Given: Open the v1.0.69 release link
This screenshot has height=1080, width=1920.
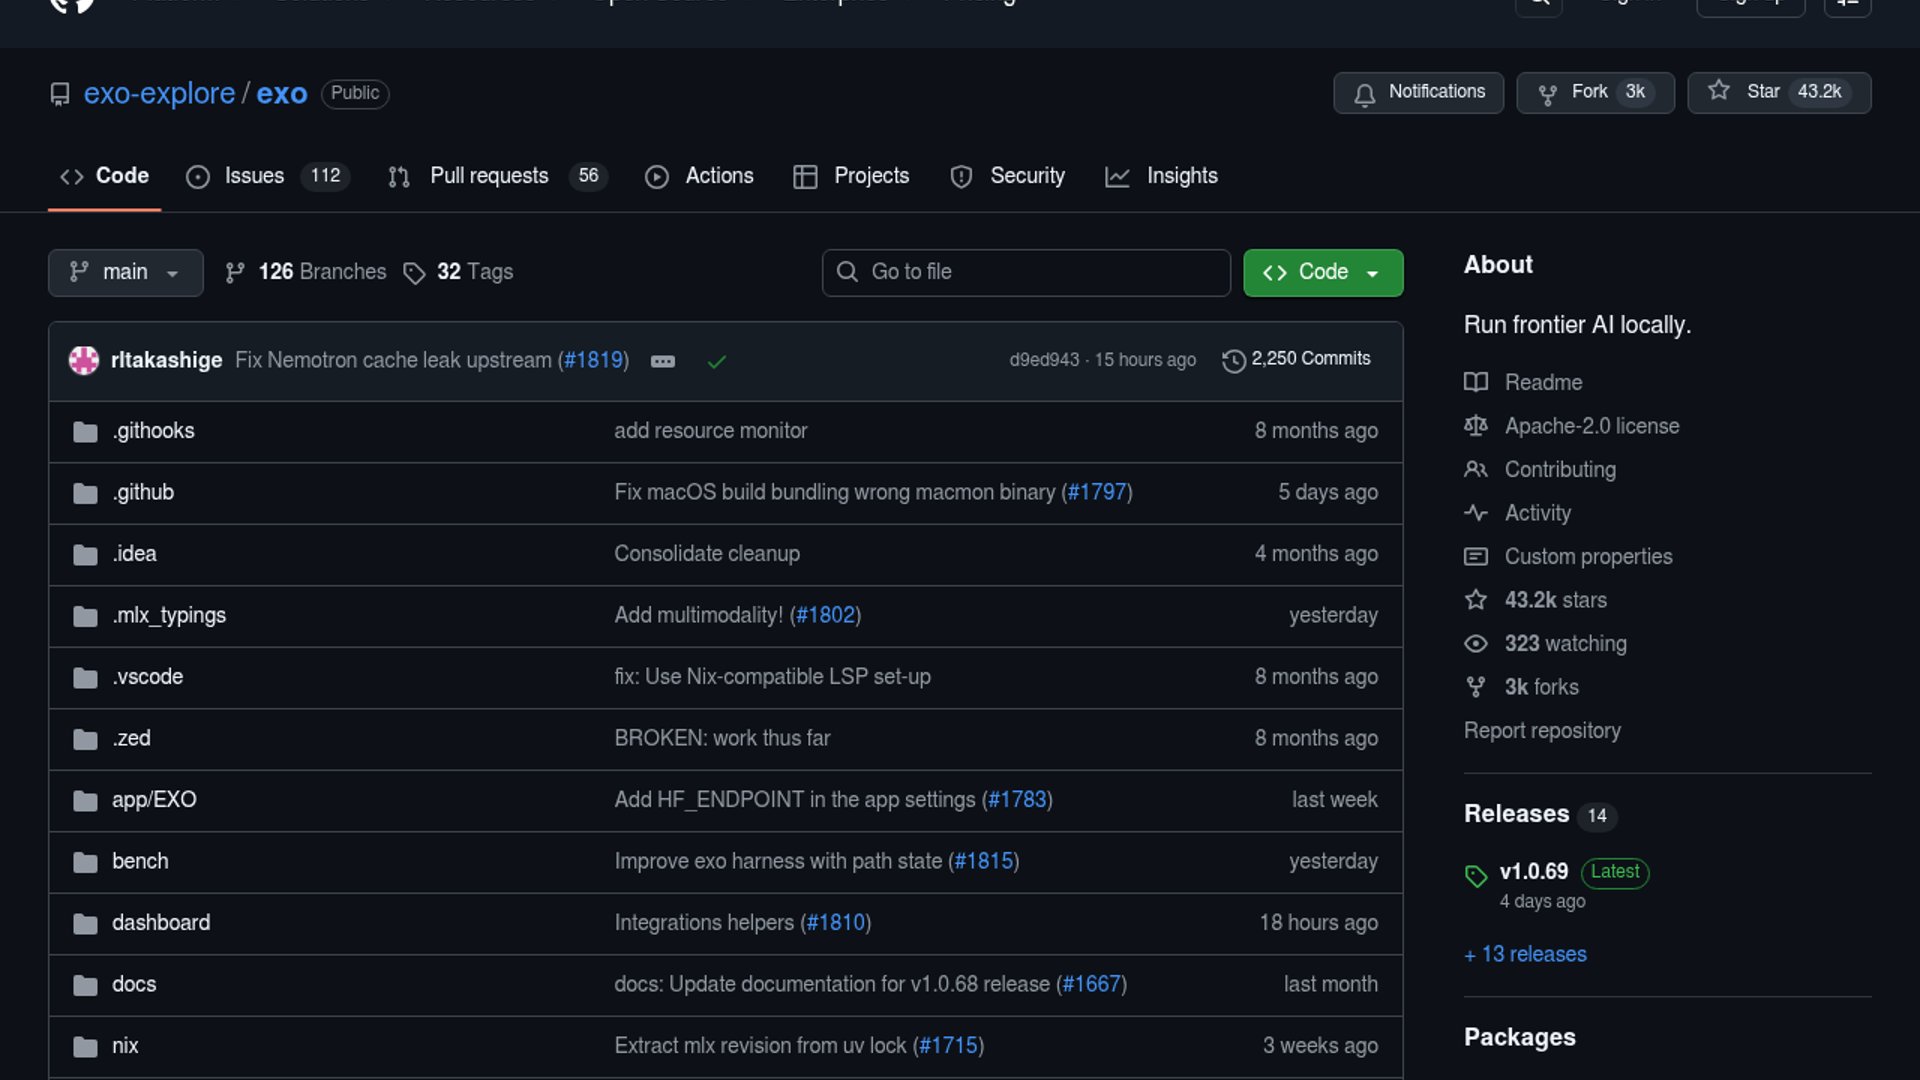Looking at the screenshot, I should [1534, 871].
